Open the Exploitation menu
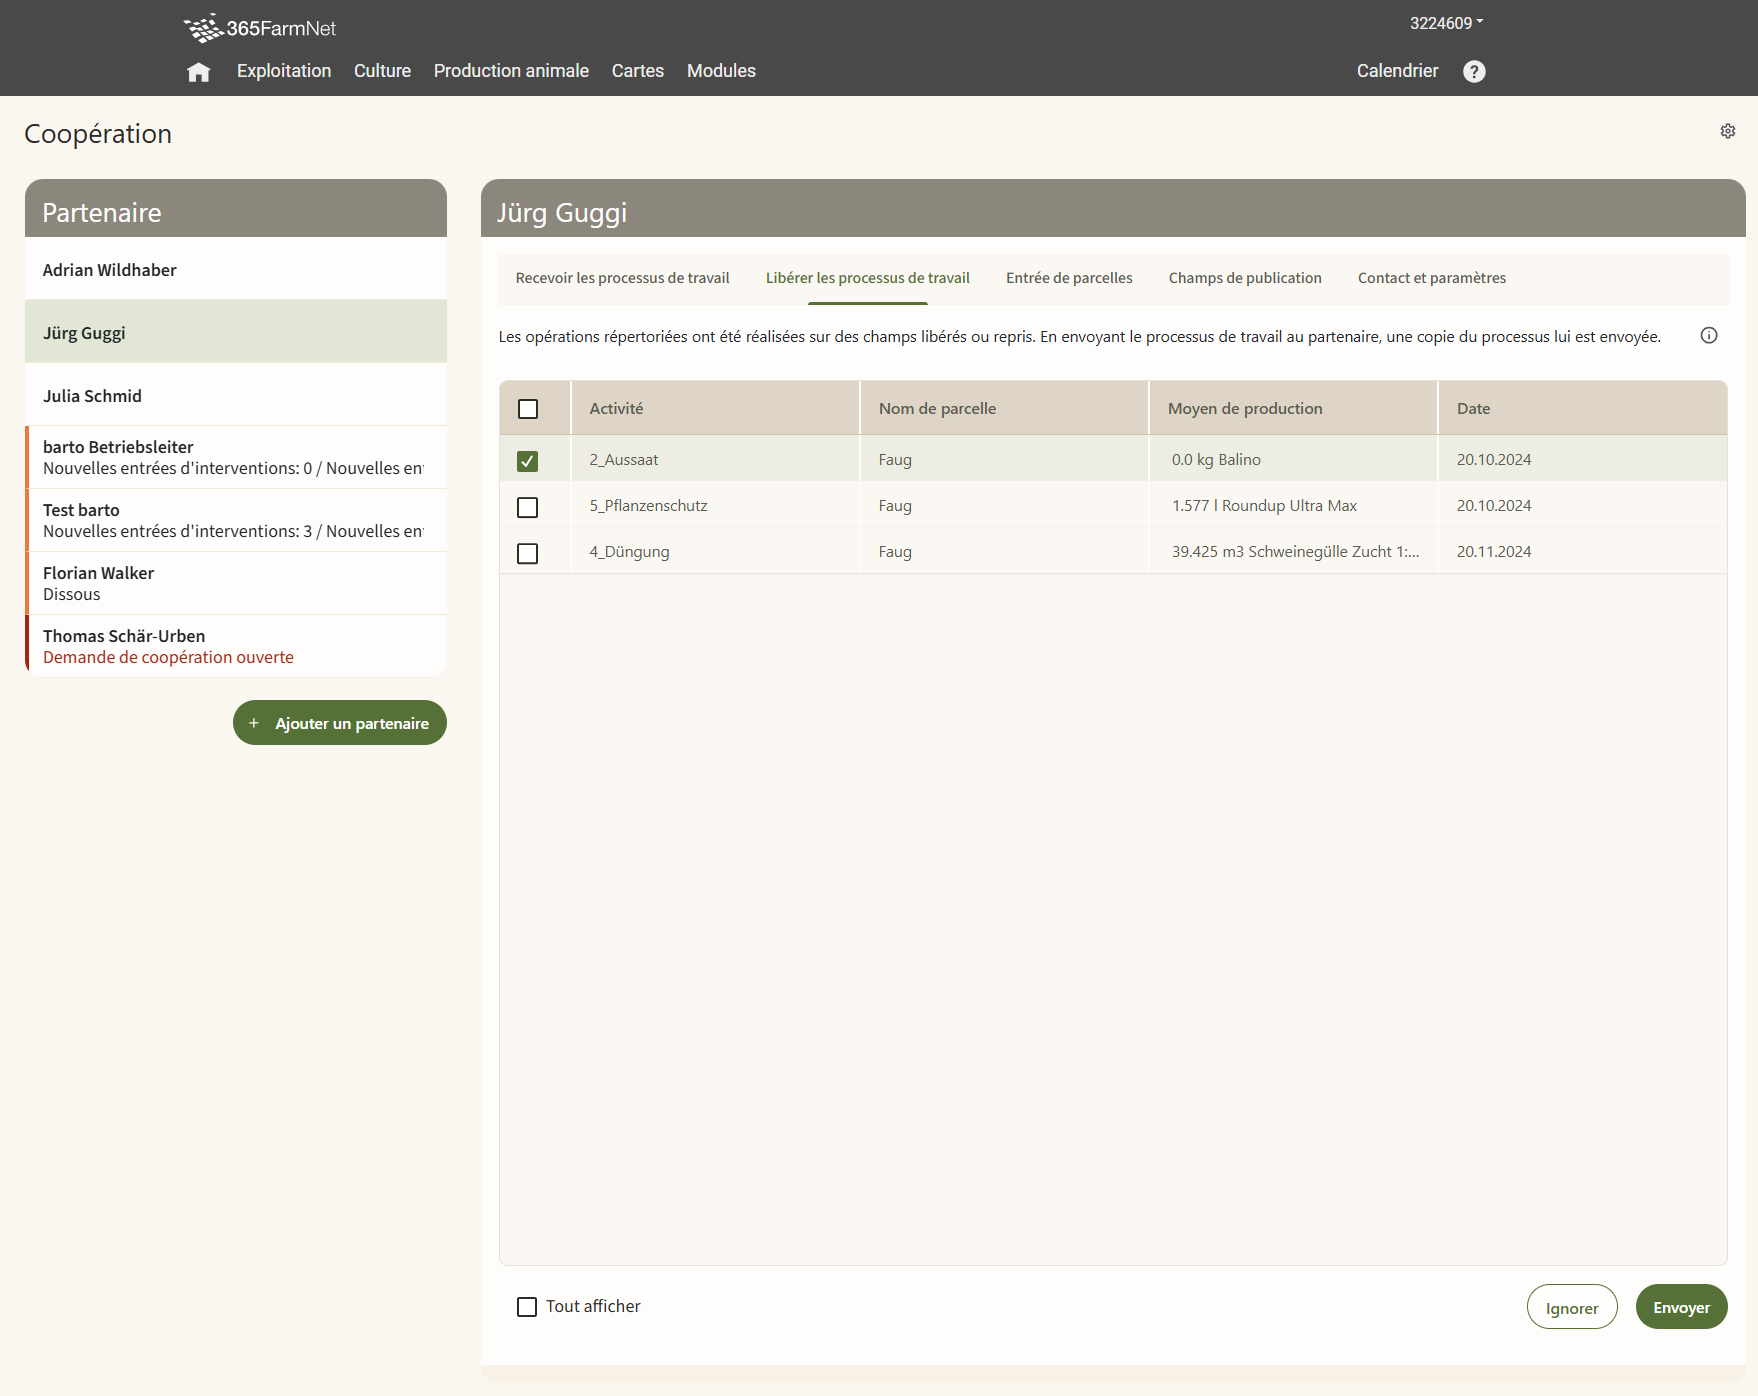The width and height of the screenshot is (1758, 1396). pos(283,71)
